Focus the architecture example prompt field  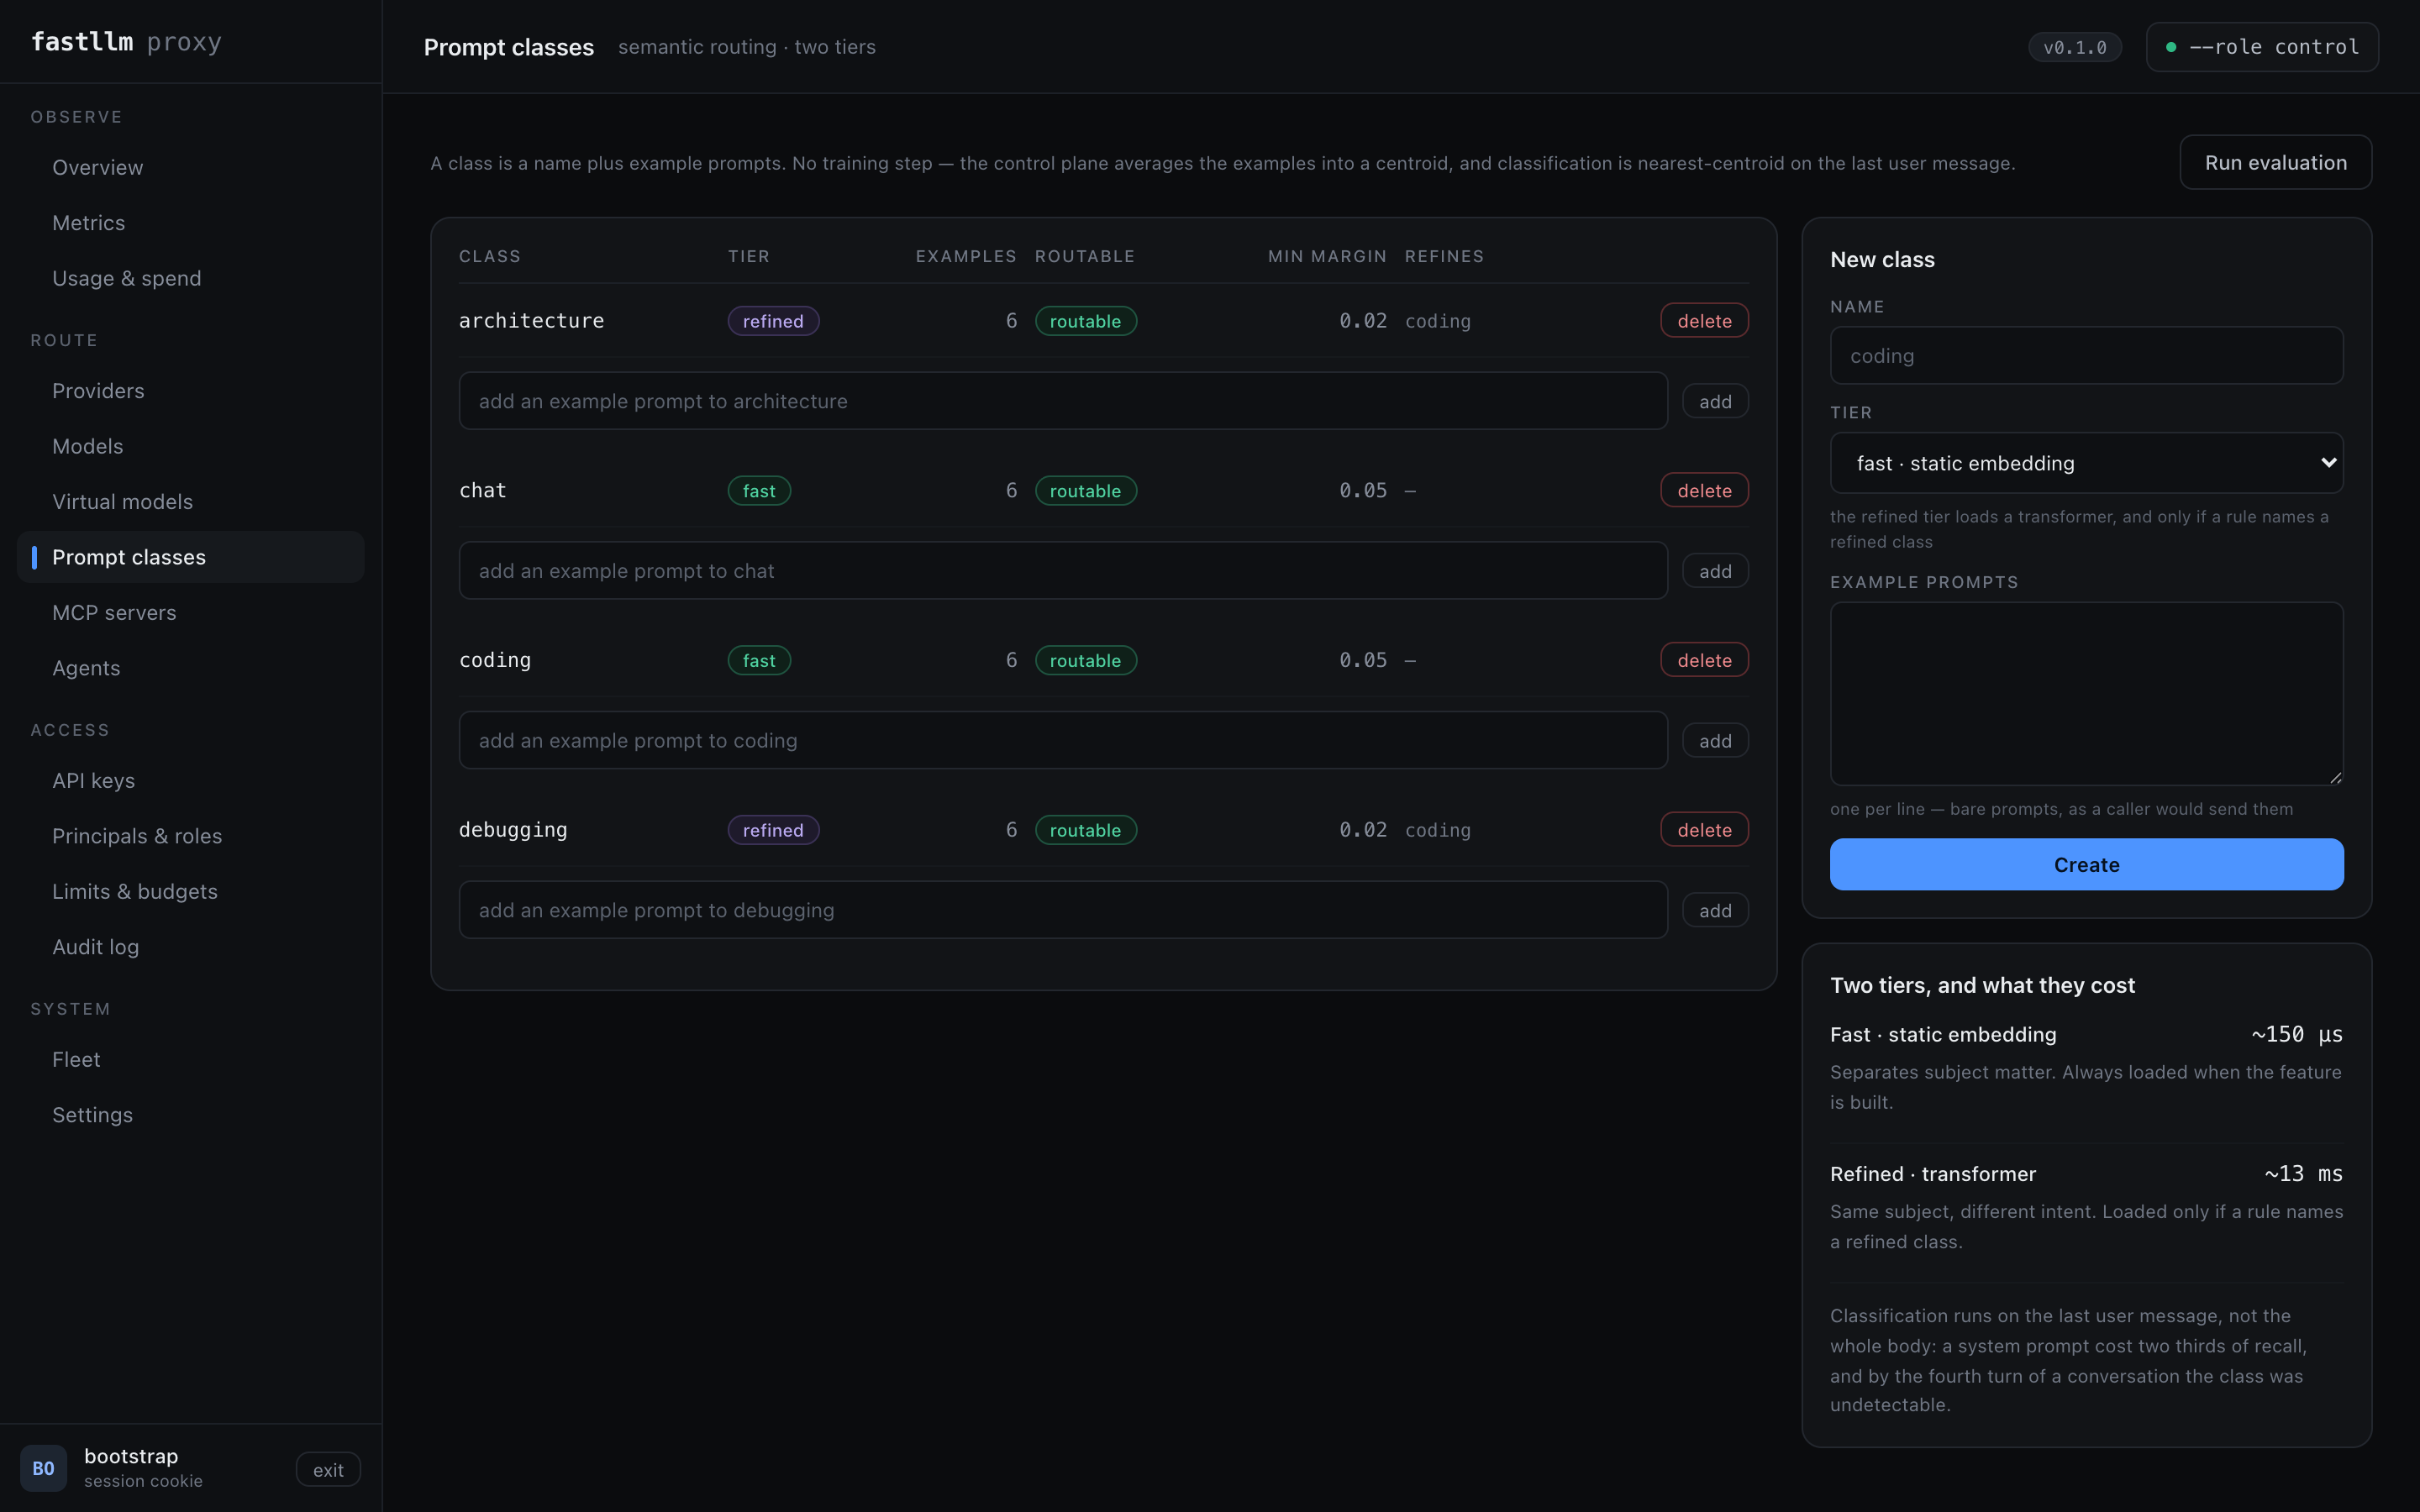point(1063,401)
